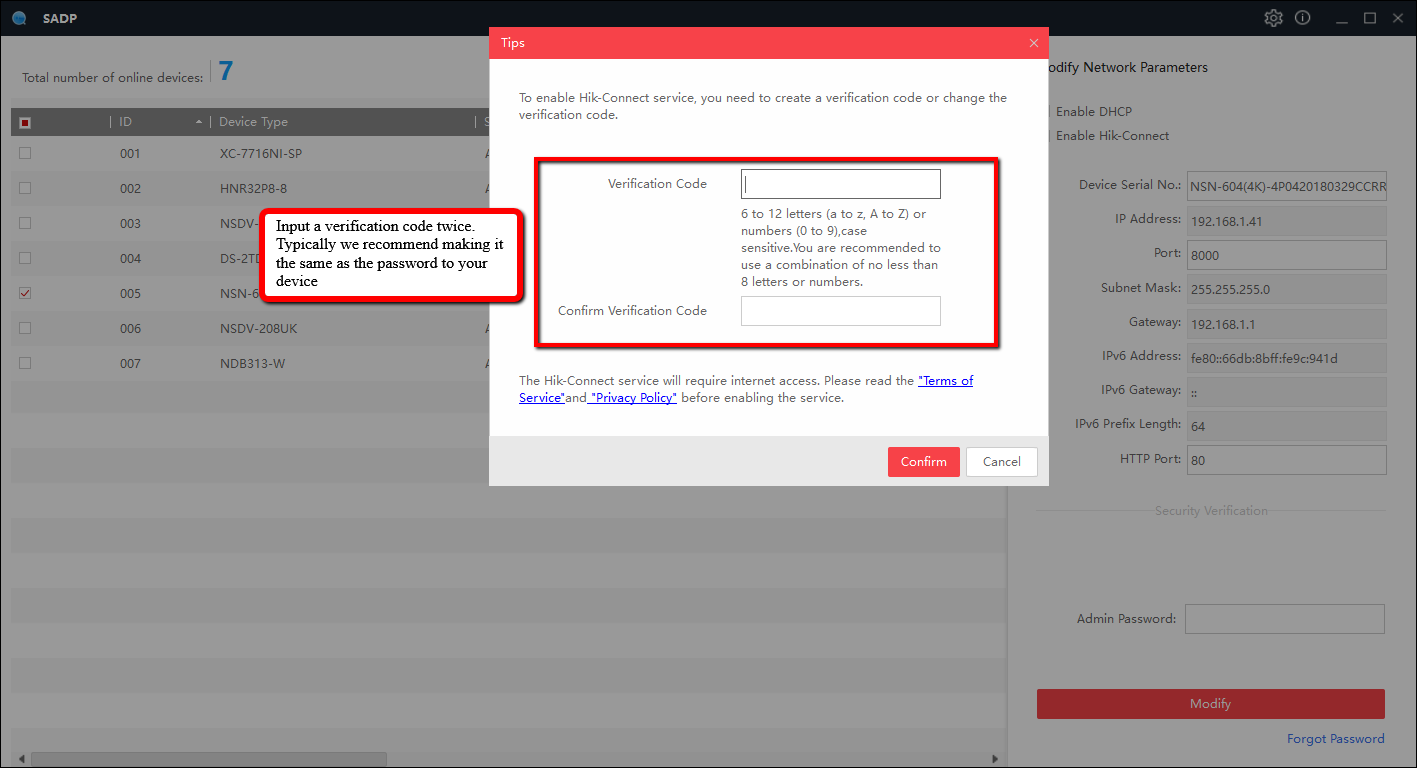Open the Terms of Service link
The width and height of the screenshot is (1417, 768).
(945, 381)
